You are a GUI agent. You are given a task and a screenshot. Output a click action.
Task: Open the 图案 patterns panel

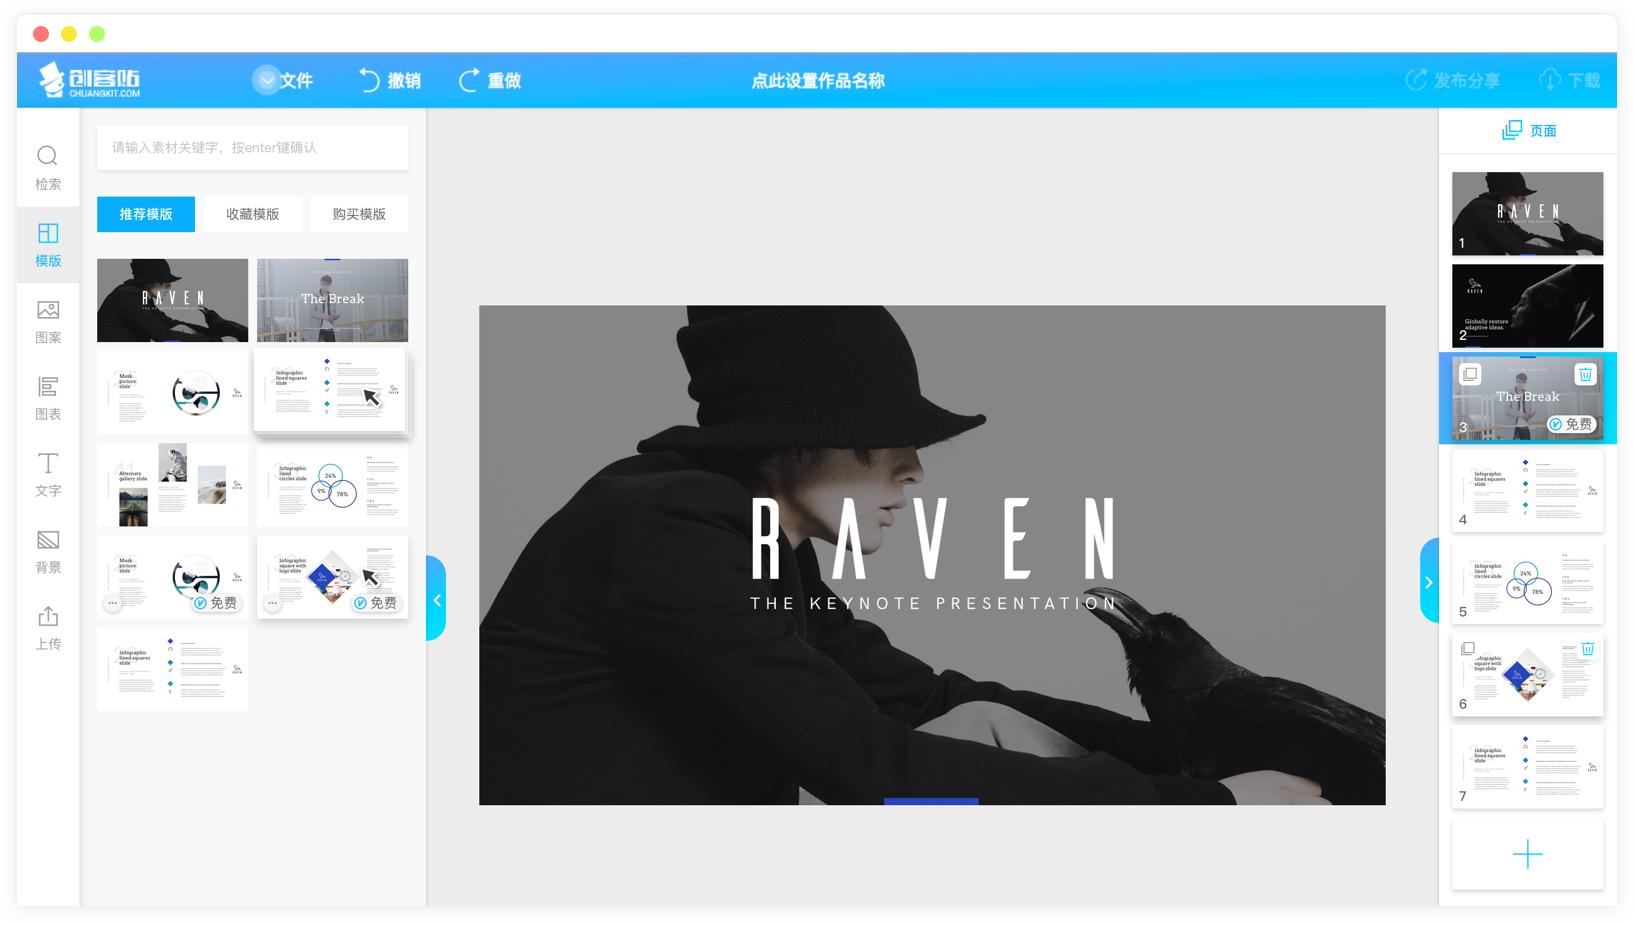click(x=48, y=321)
